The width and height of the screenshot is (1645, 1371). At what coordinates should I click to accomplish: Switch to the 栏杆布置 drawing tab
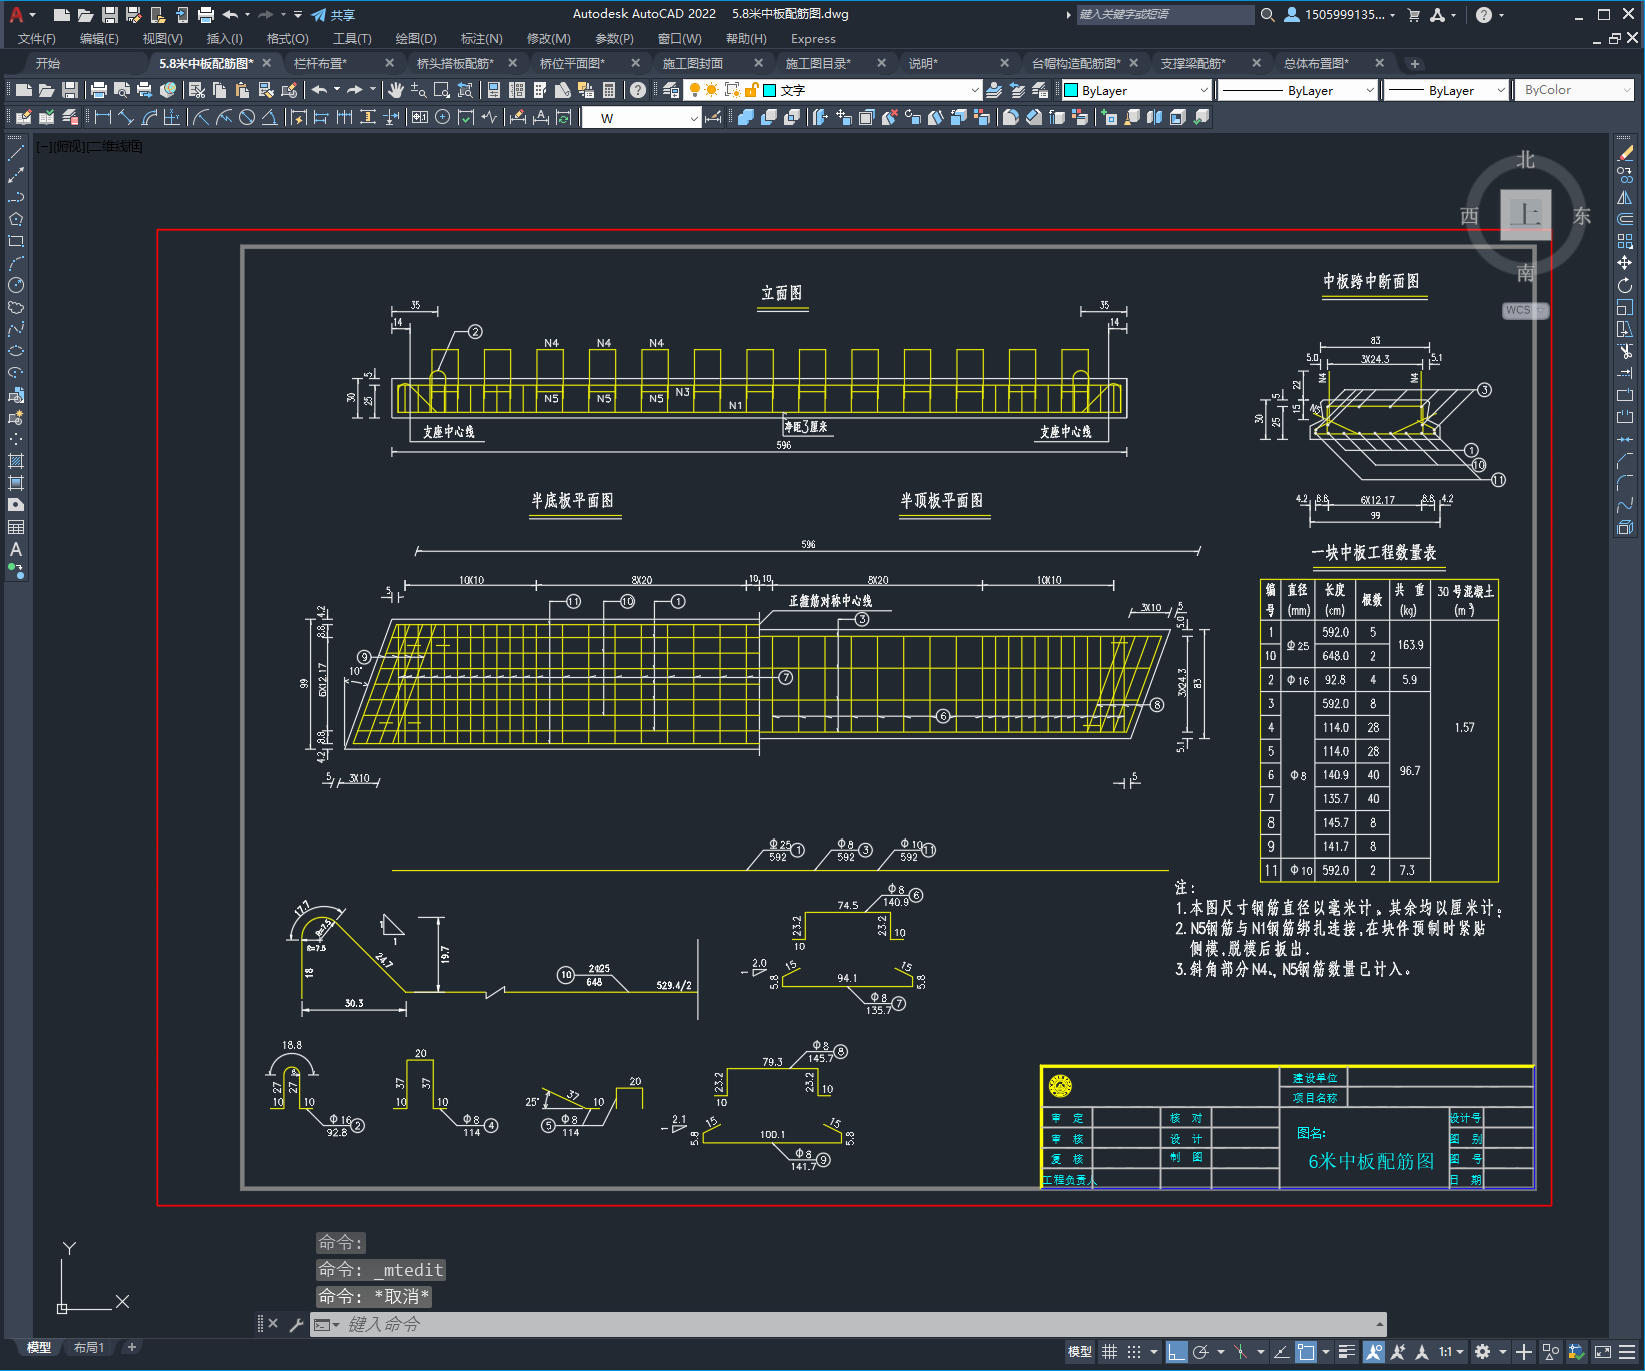point(320,63)
